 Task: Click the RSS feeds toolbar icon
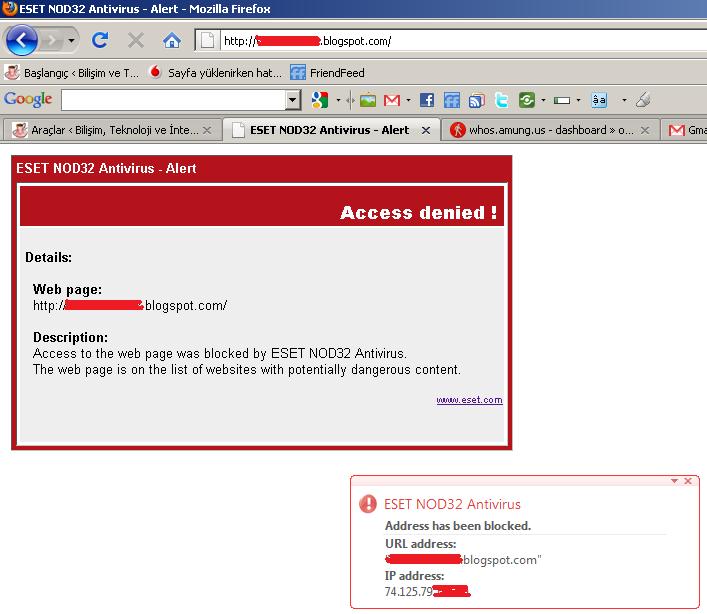[477, 100]
